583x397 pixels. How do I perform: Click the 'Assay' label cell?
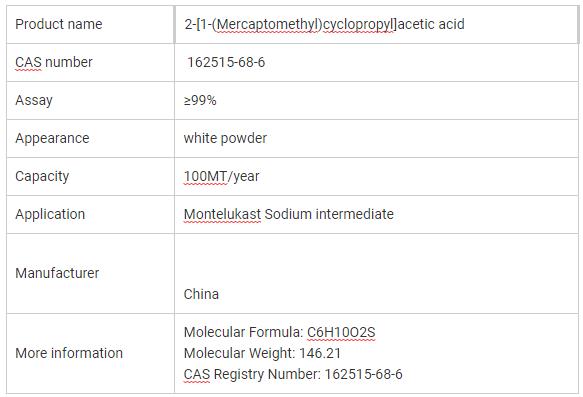coord(90,100)
